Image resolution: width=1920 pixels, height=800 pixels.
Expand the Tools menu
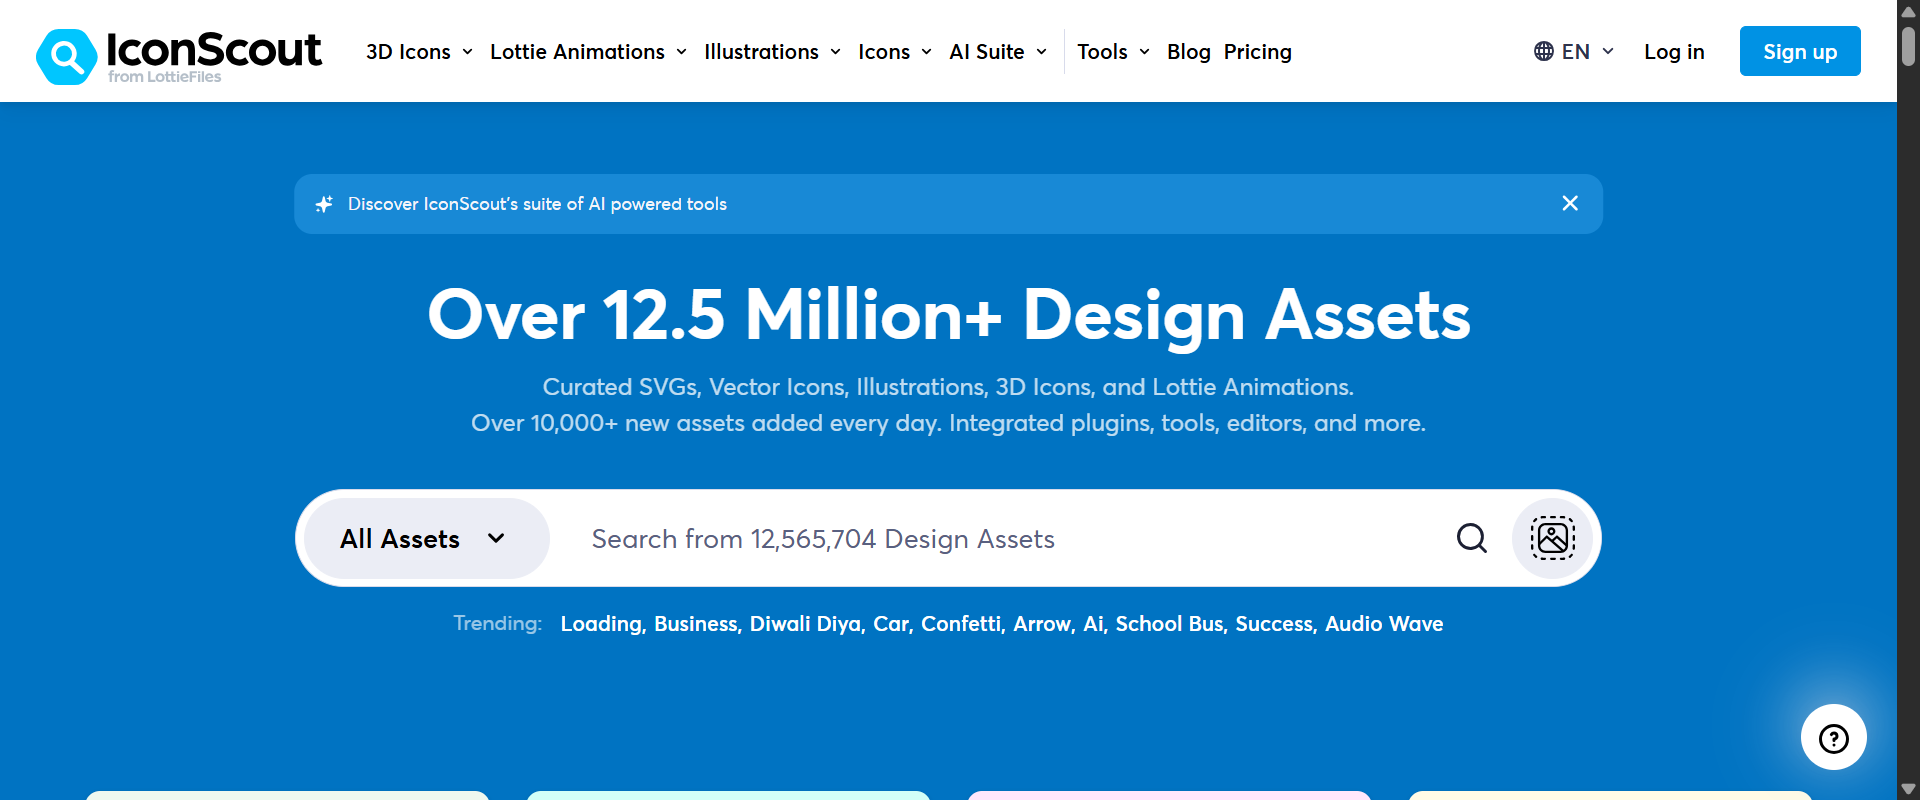(1114, 52)
